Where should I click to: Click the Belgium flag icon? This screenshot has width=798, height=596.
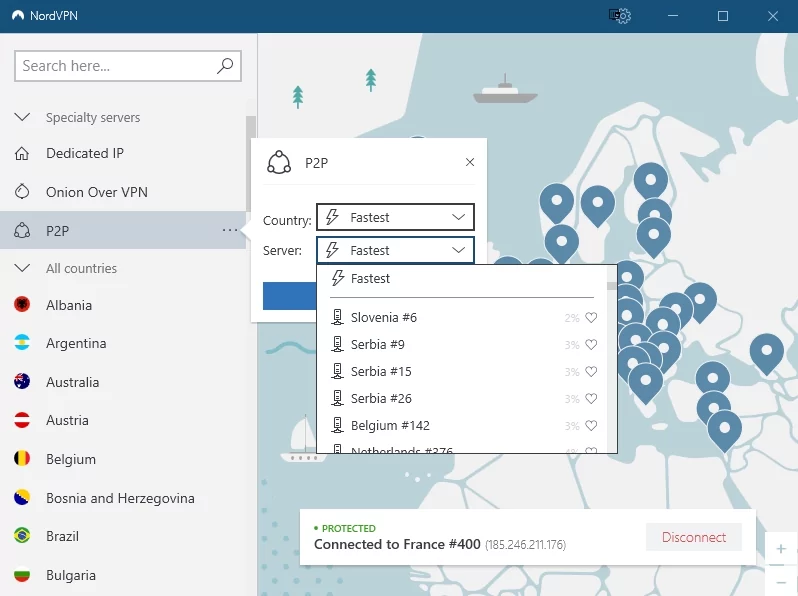click(x=22, y=459)
